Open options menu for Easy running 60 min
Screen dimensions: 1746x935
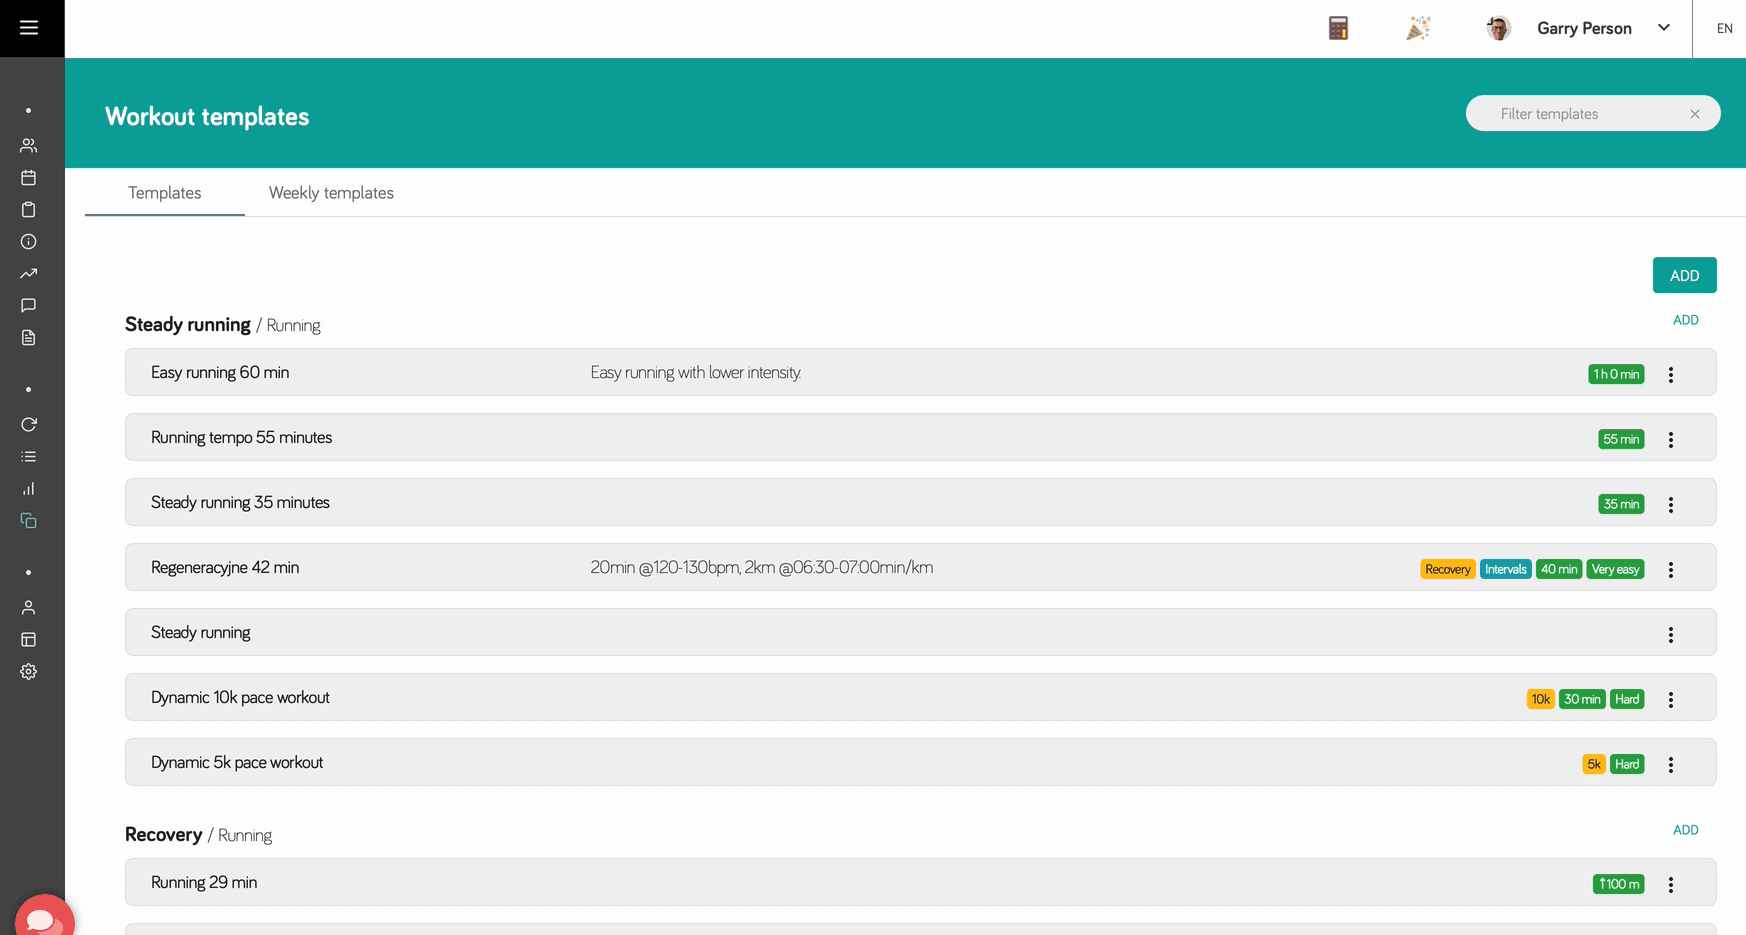[1670, 374]
